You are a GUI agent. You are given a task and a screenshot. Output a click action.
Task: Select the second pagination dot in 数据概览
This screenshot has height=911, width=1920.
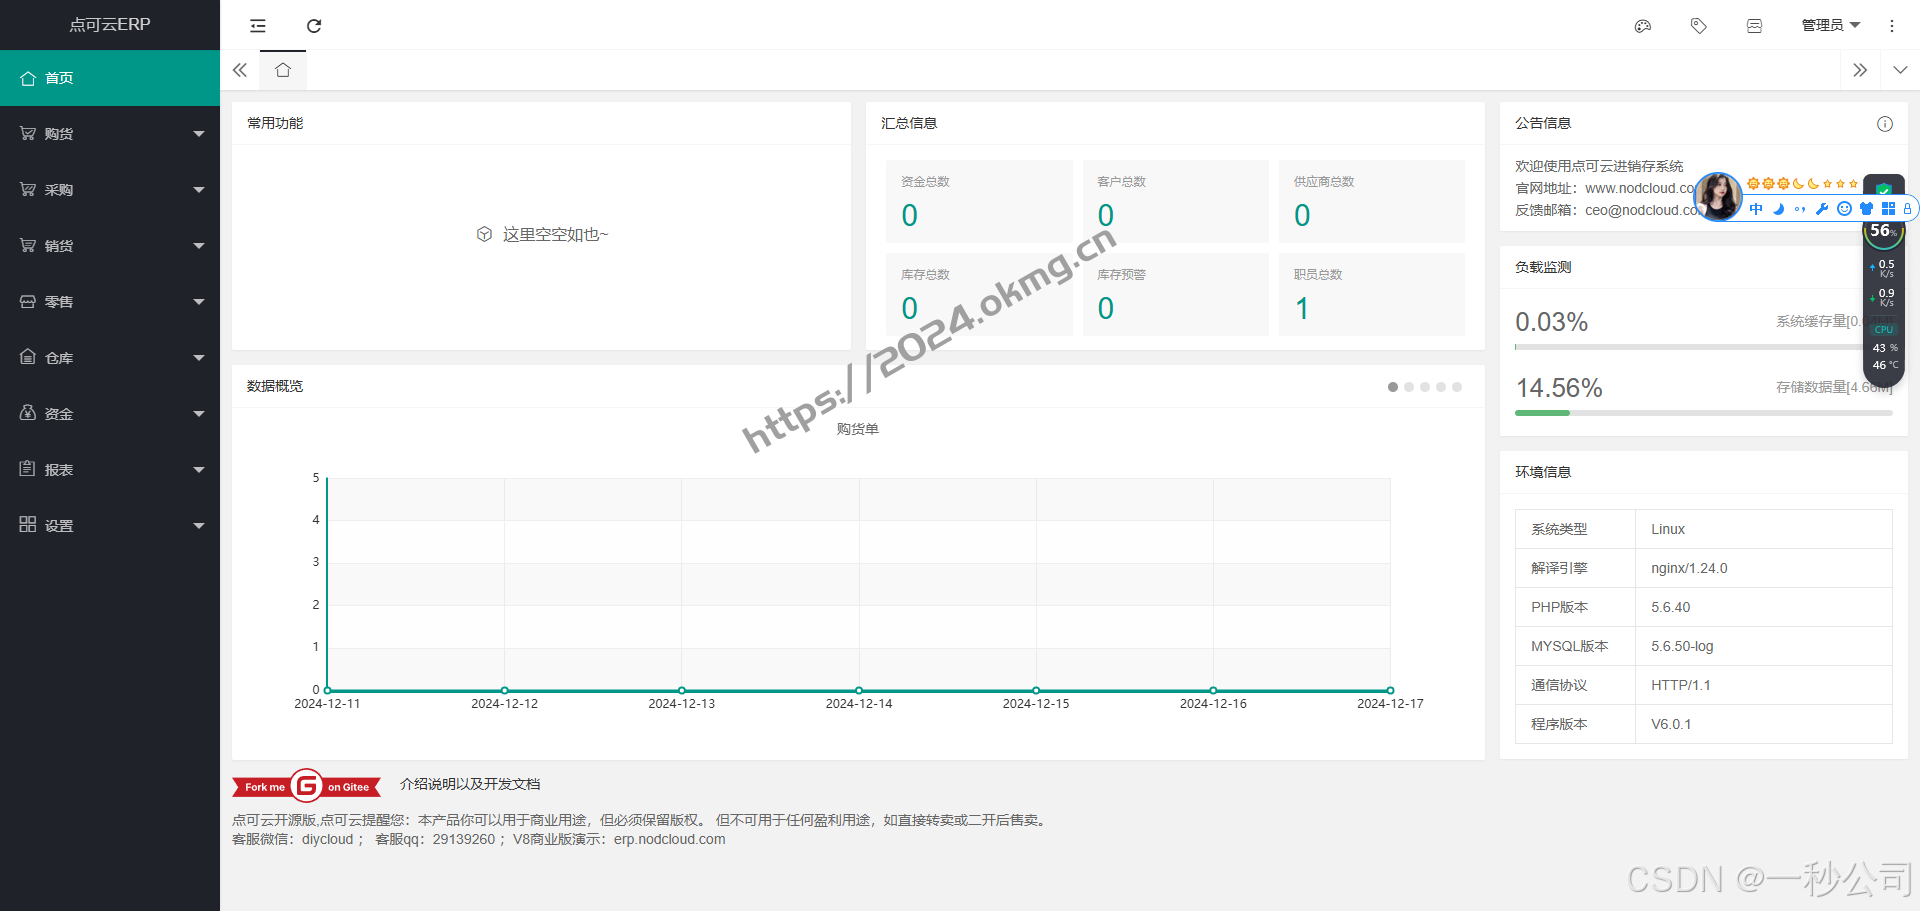click(1409, 387)
